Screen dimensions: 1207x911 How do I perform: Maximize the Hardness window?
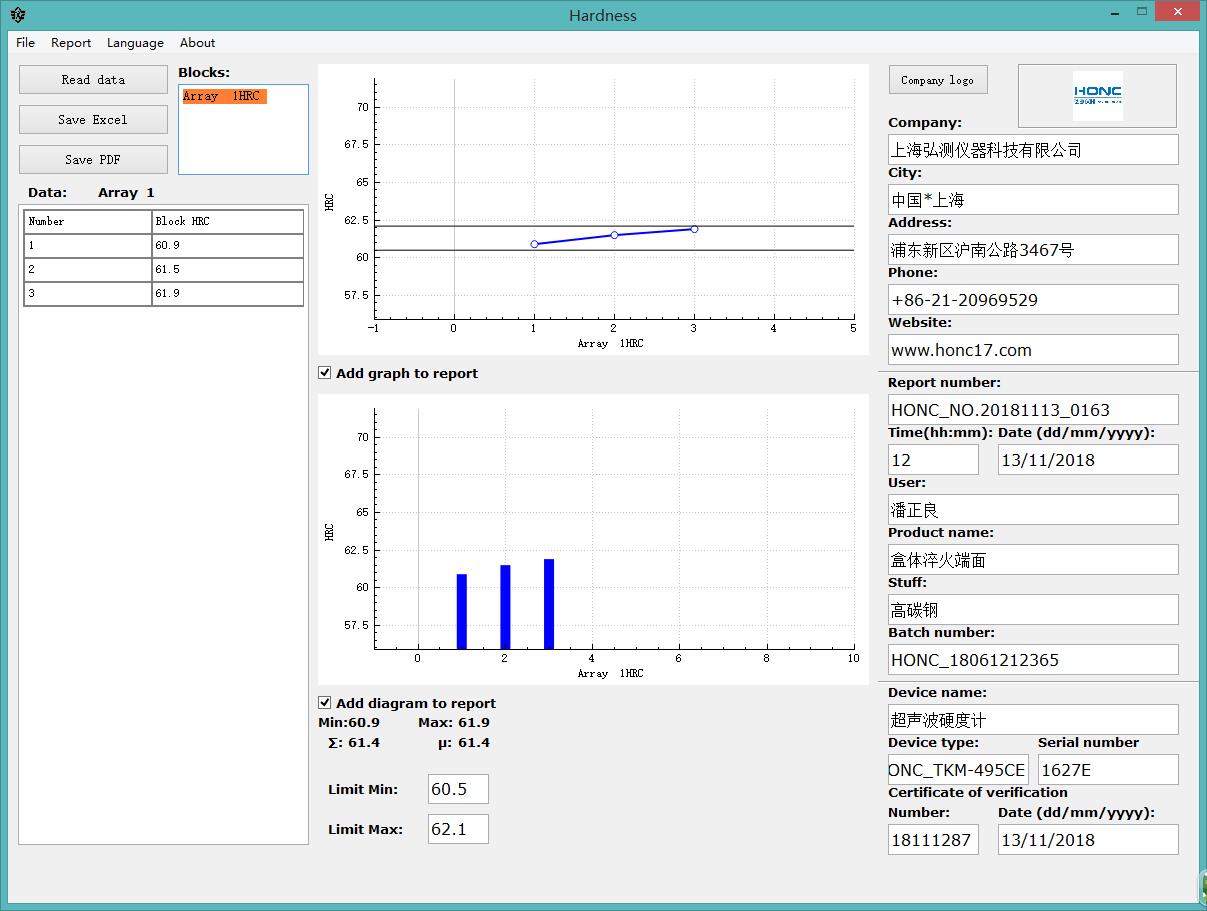1142,13
